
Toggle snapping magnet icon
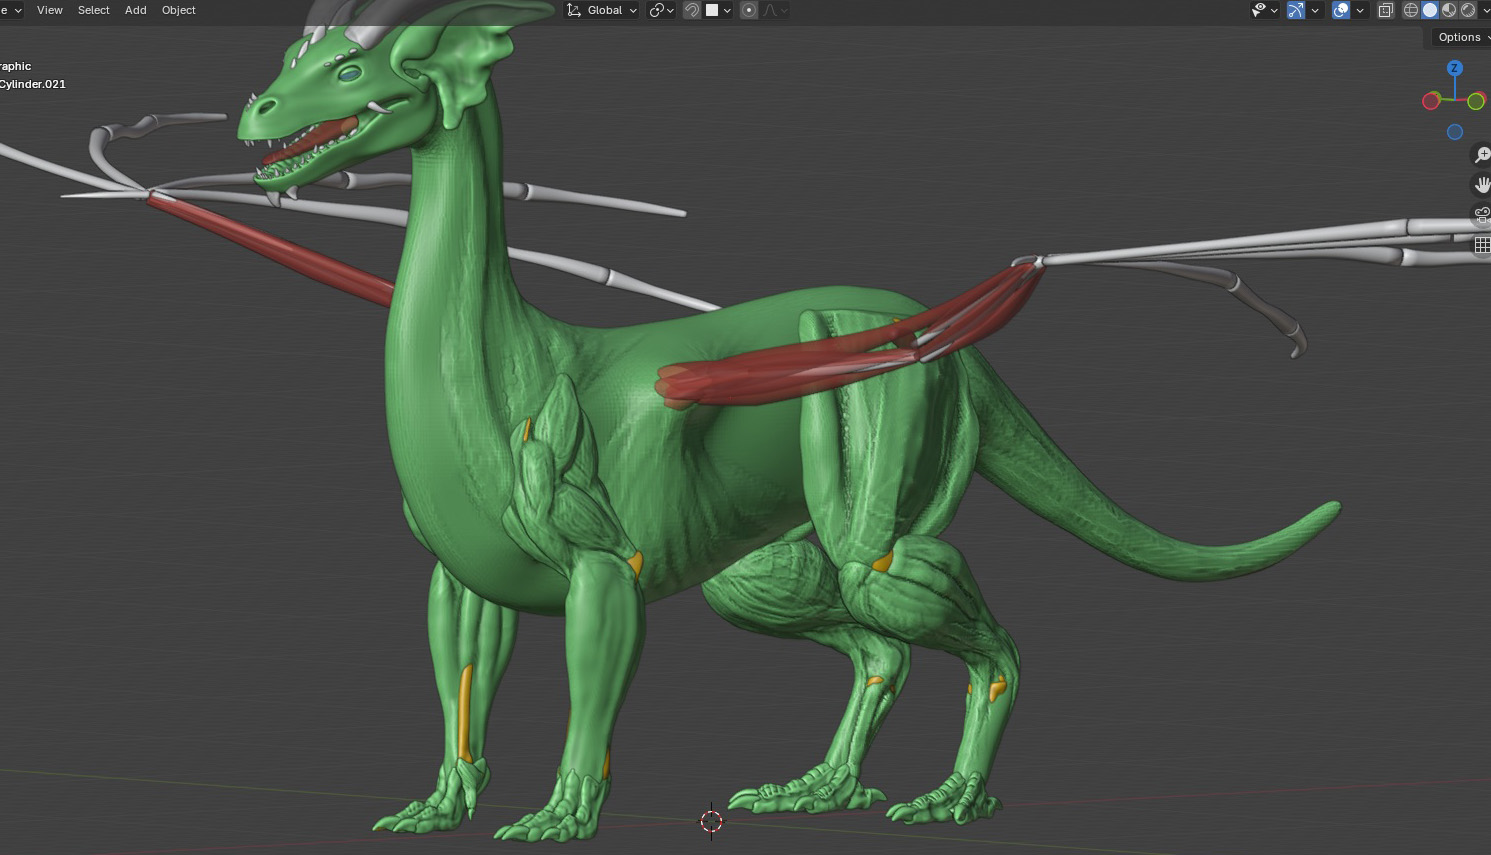click(x=691, y=10)
